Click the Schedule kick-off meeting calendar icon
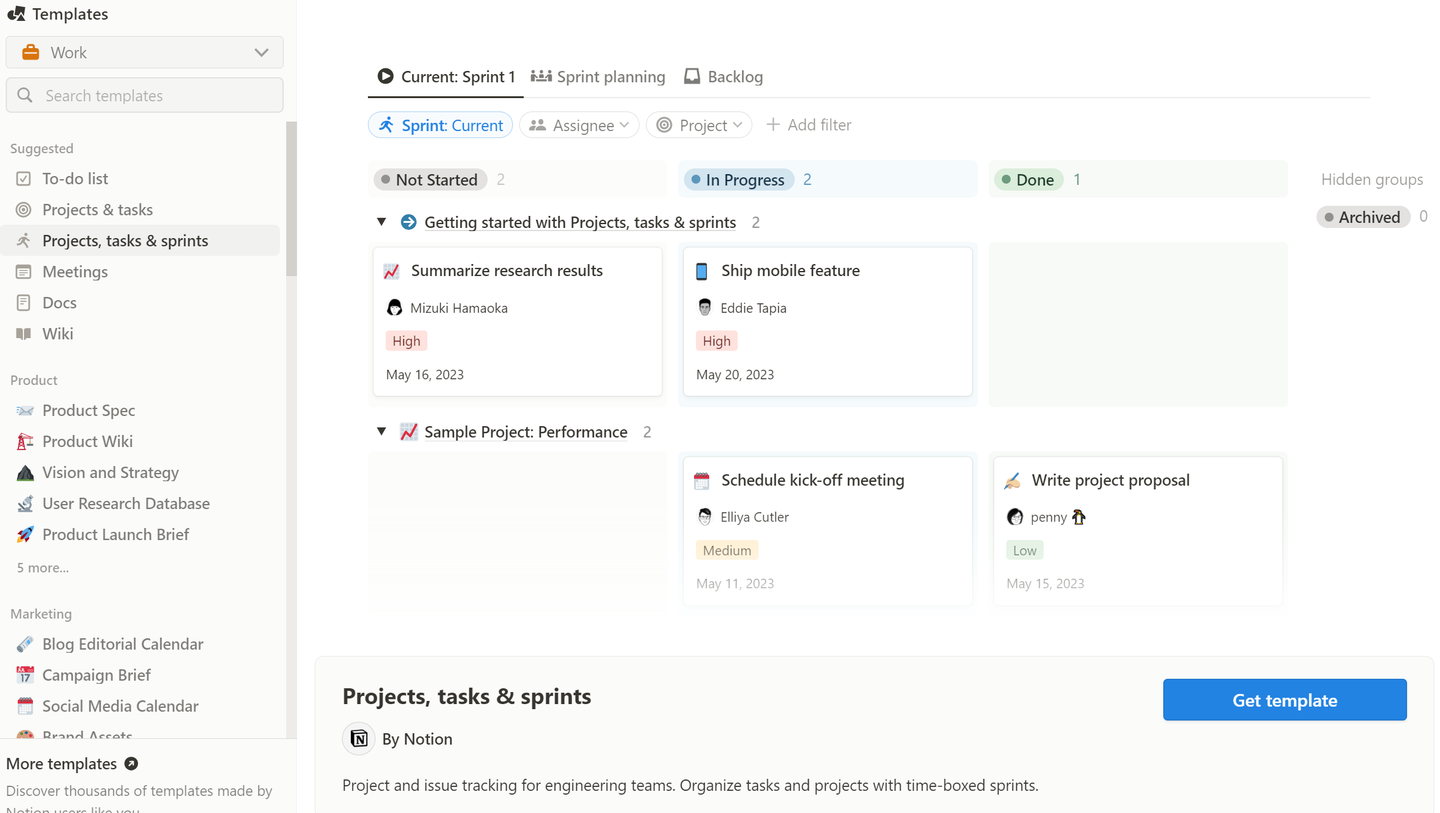 click(x=702, y=481)
